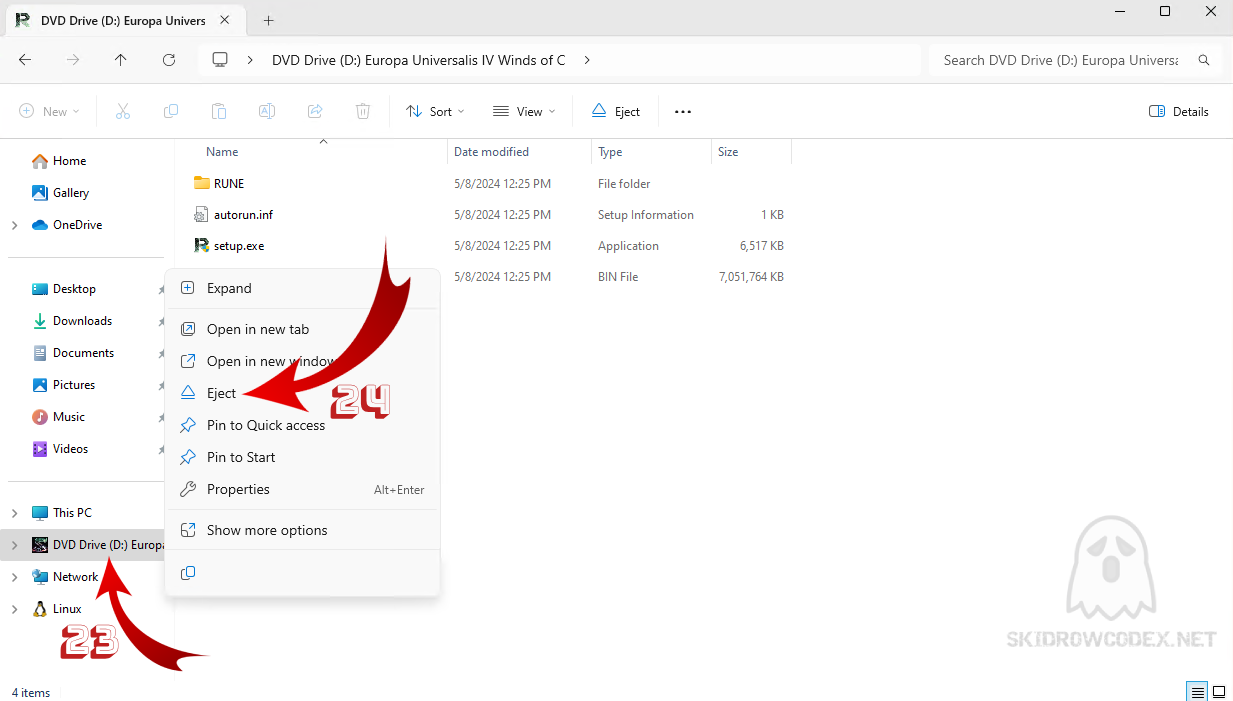
Task: Click the Cut scissors icon in toolbar
Action: point(123,112)
